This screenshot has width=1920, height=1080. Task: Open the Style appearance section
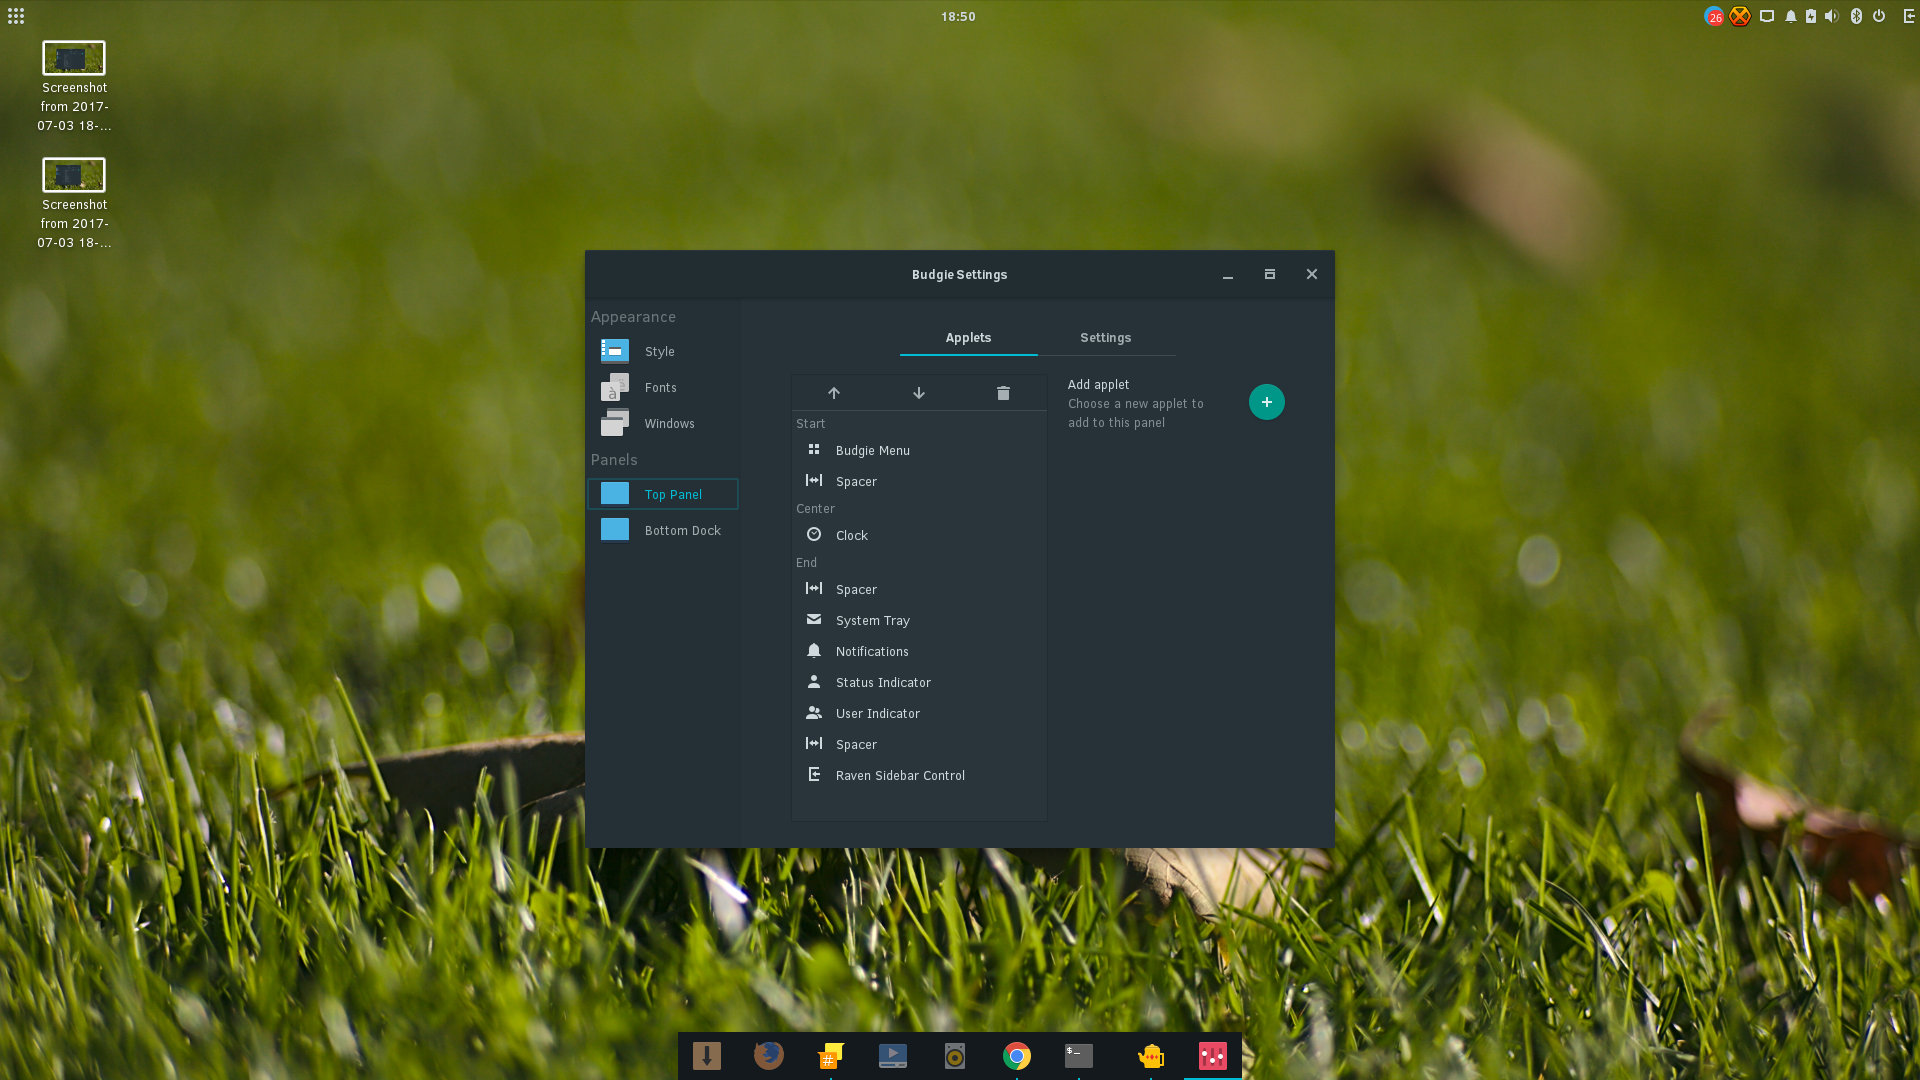click(662, 351)
